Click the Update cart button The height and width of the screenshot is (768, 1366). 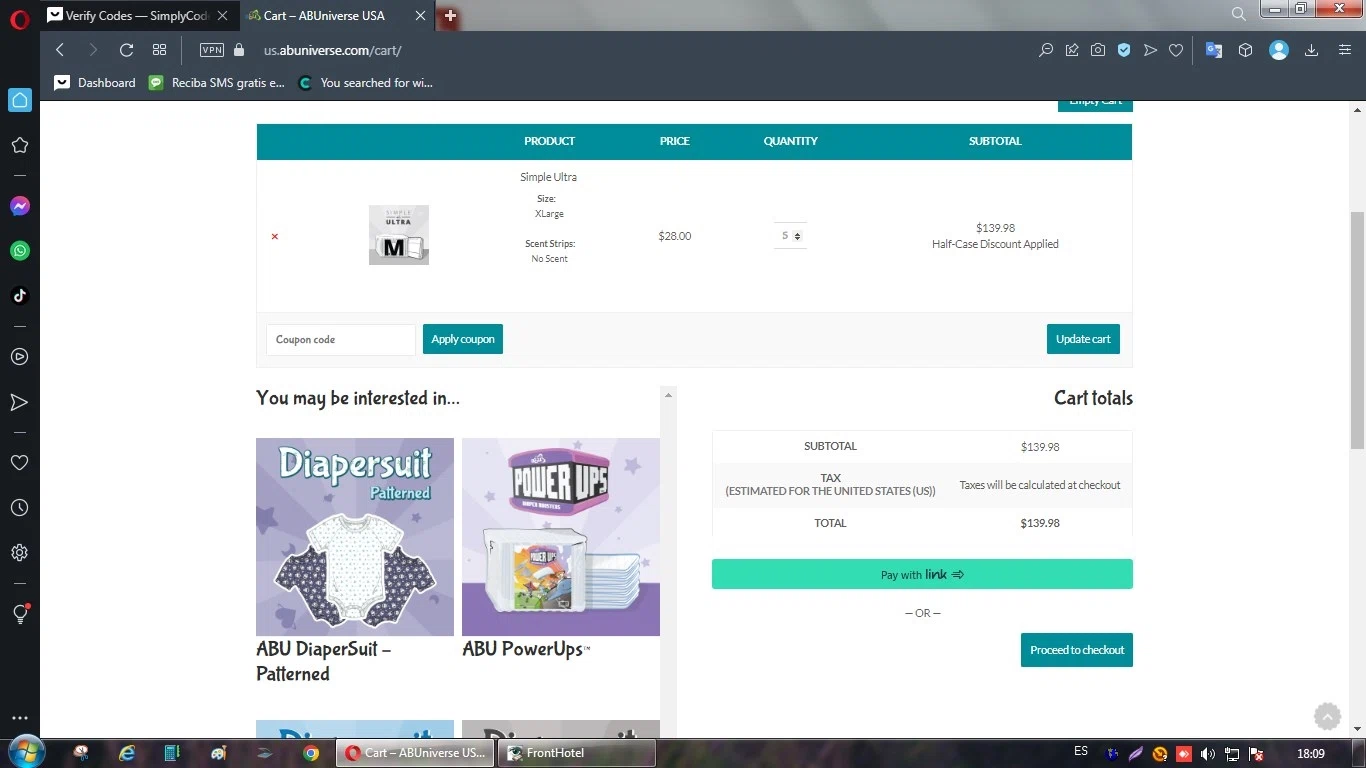(x=1083, y=339)
